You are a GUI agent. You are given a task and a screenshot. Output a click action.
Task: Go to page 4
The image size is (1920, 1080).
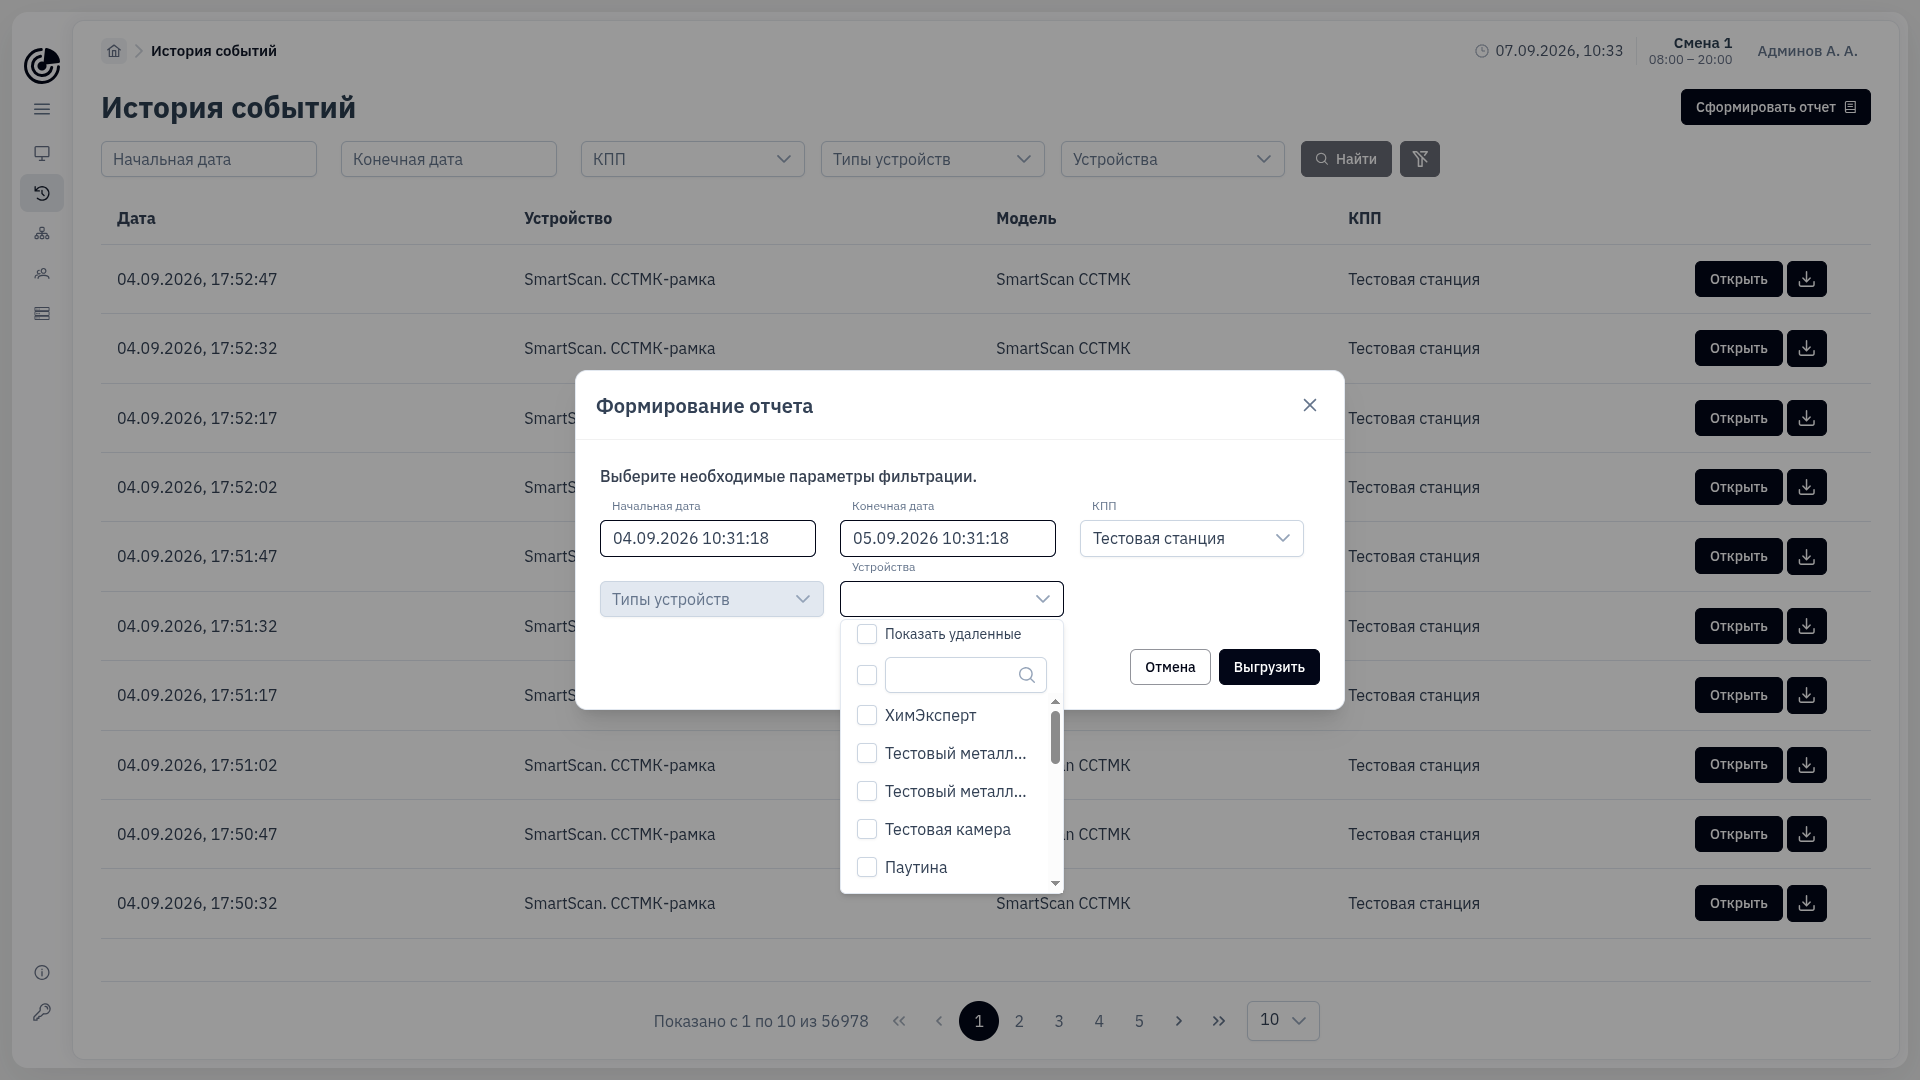pyautogui.click(x=1099, y=1021)
